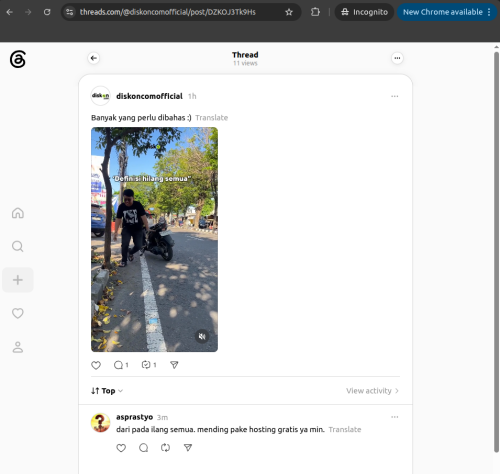Bookmark this page with star icon
Viewport: 500px width, 474px height.
coord(289,12)
